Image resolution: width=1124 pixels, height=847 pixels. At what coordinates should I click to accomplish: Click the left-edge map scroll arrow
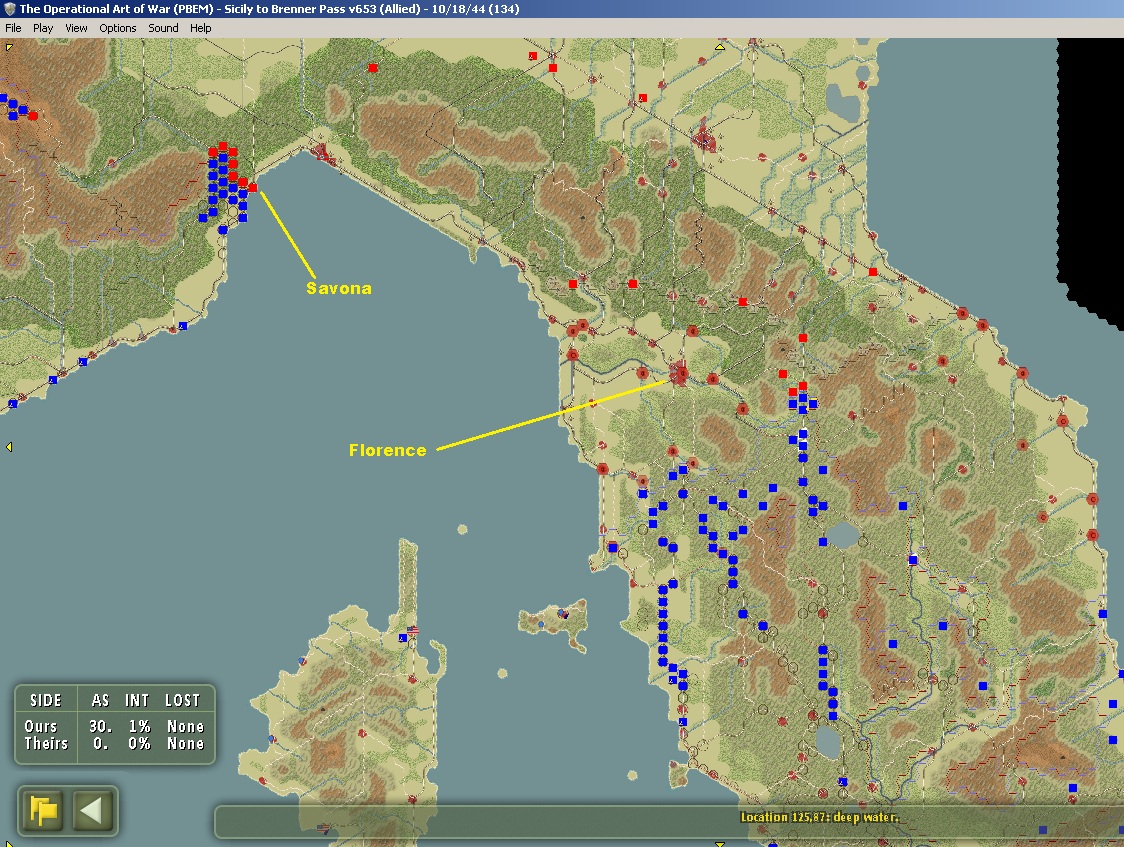click(x=9, y=447)
